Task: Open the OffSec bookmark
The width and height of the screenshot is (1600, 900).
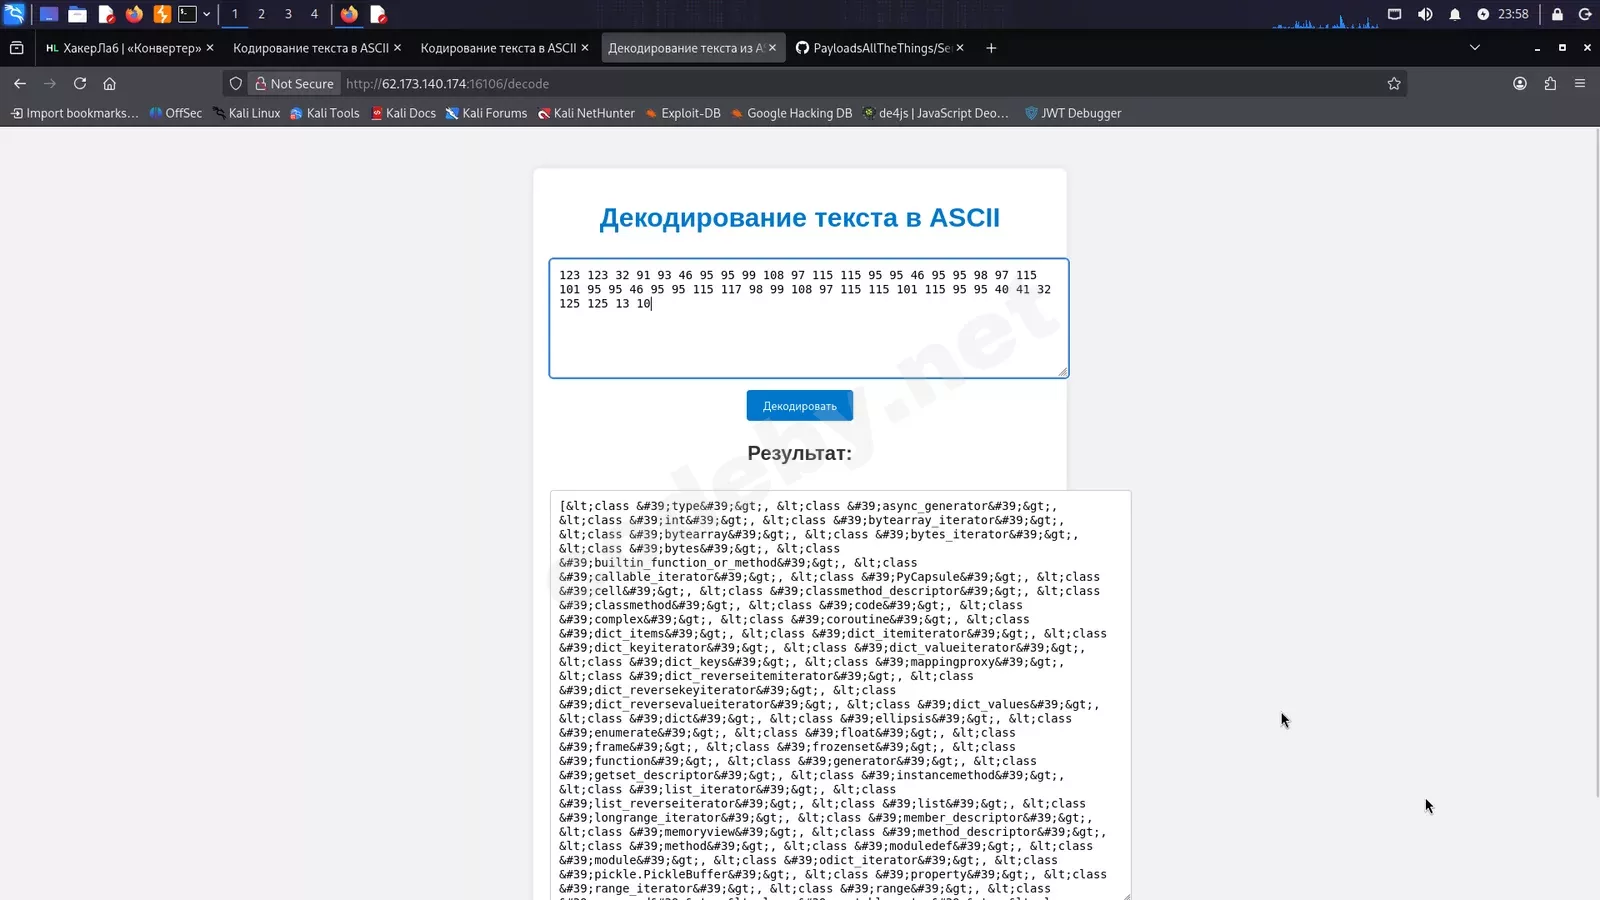Action: pyautogui.click(x=176, y=113)
